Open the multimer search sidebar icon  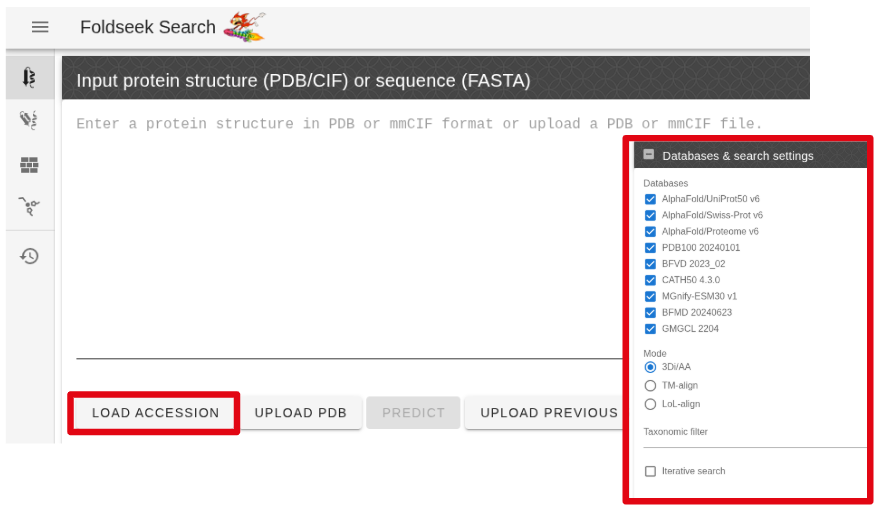pyautogui.click(x=30, y=121)
